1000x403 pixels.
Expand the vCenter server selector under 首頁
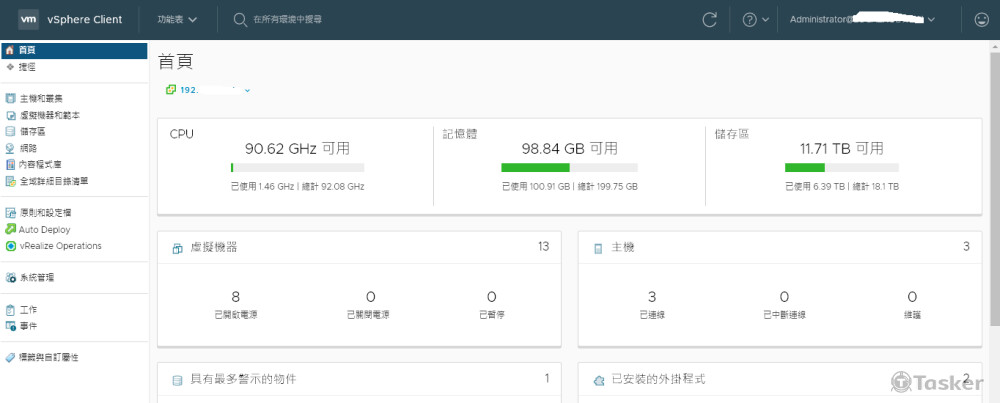click(247, 90)
